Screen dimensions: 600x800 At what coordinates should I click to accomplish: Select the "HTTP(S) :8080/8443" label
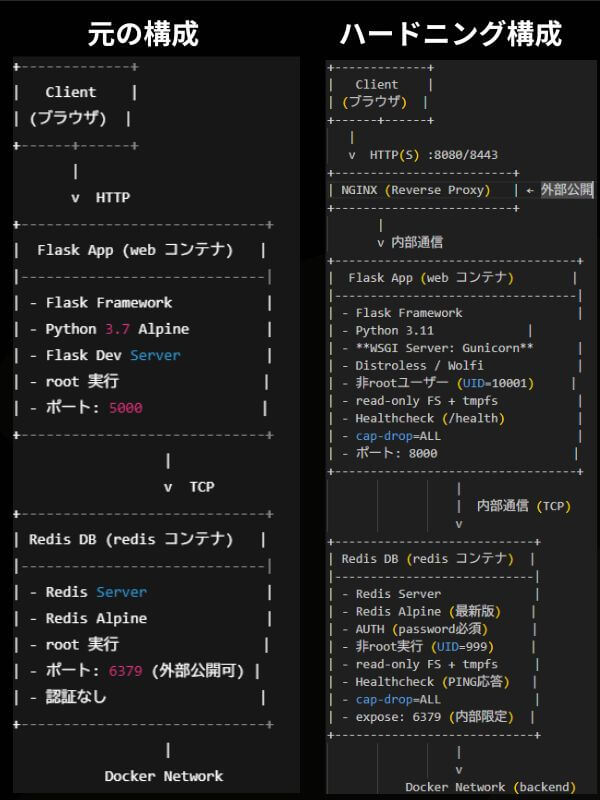(434, 155)
